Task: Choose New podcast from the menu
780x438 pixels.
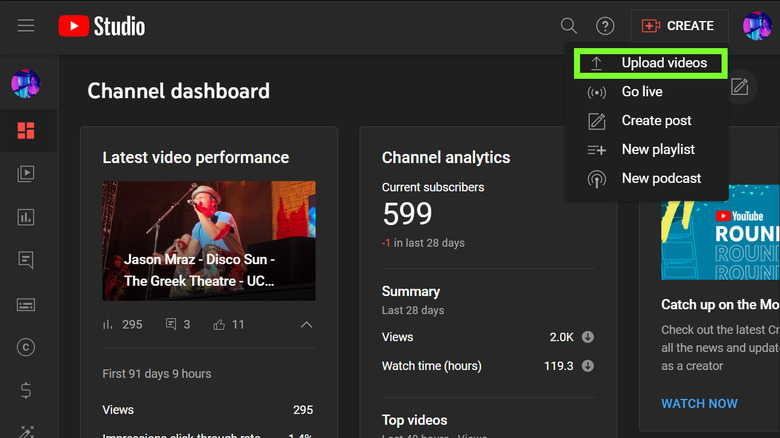Action: (x=660, y=179)
